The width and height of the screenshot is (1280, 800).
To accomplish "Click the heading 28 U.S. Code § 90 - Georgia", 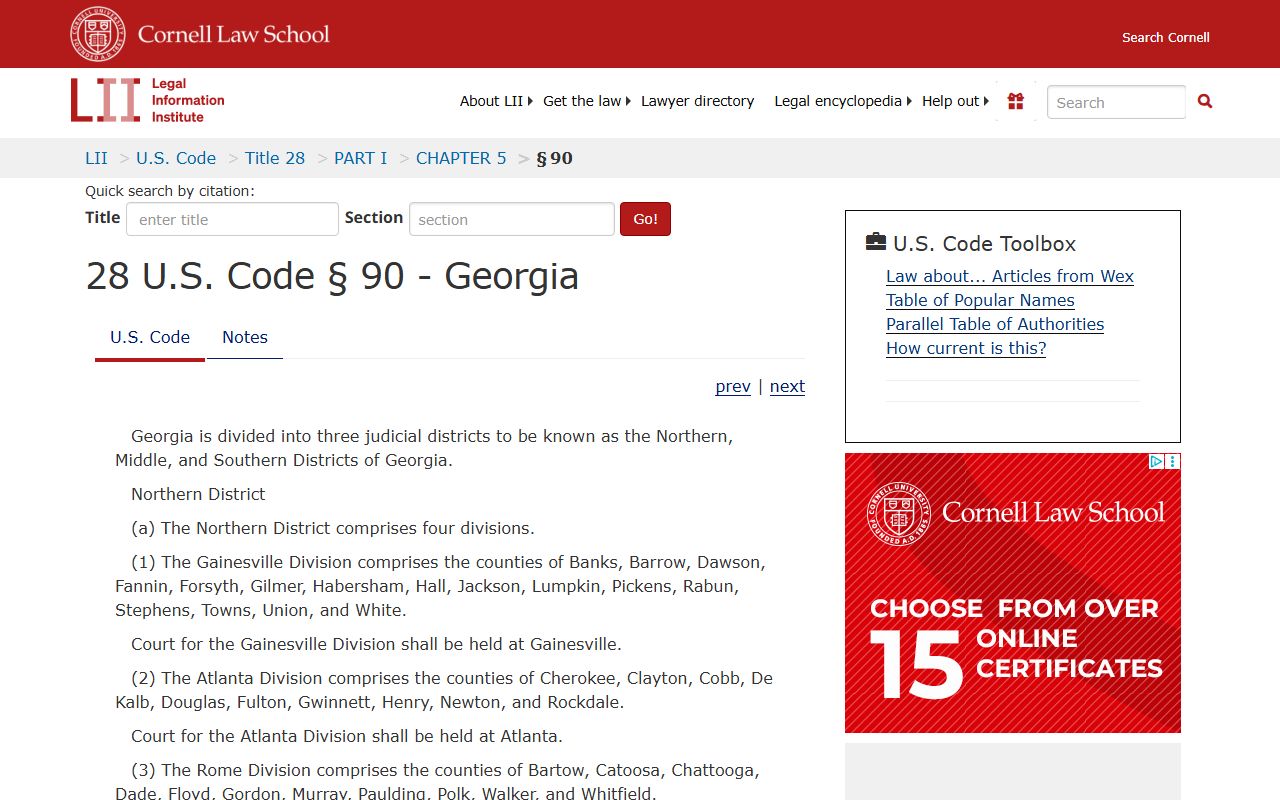I will (332, 276).
